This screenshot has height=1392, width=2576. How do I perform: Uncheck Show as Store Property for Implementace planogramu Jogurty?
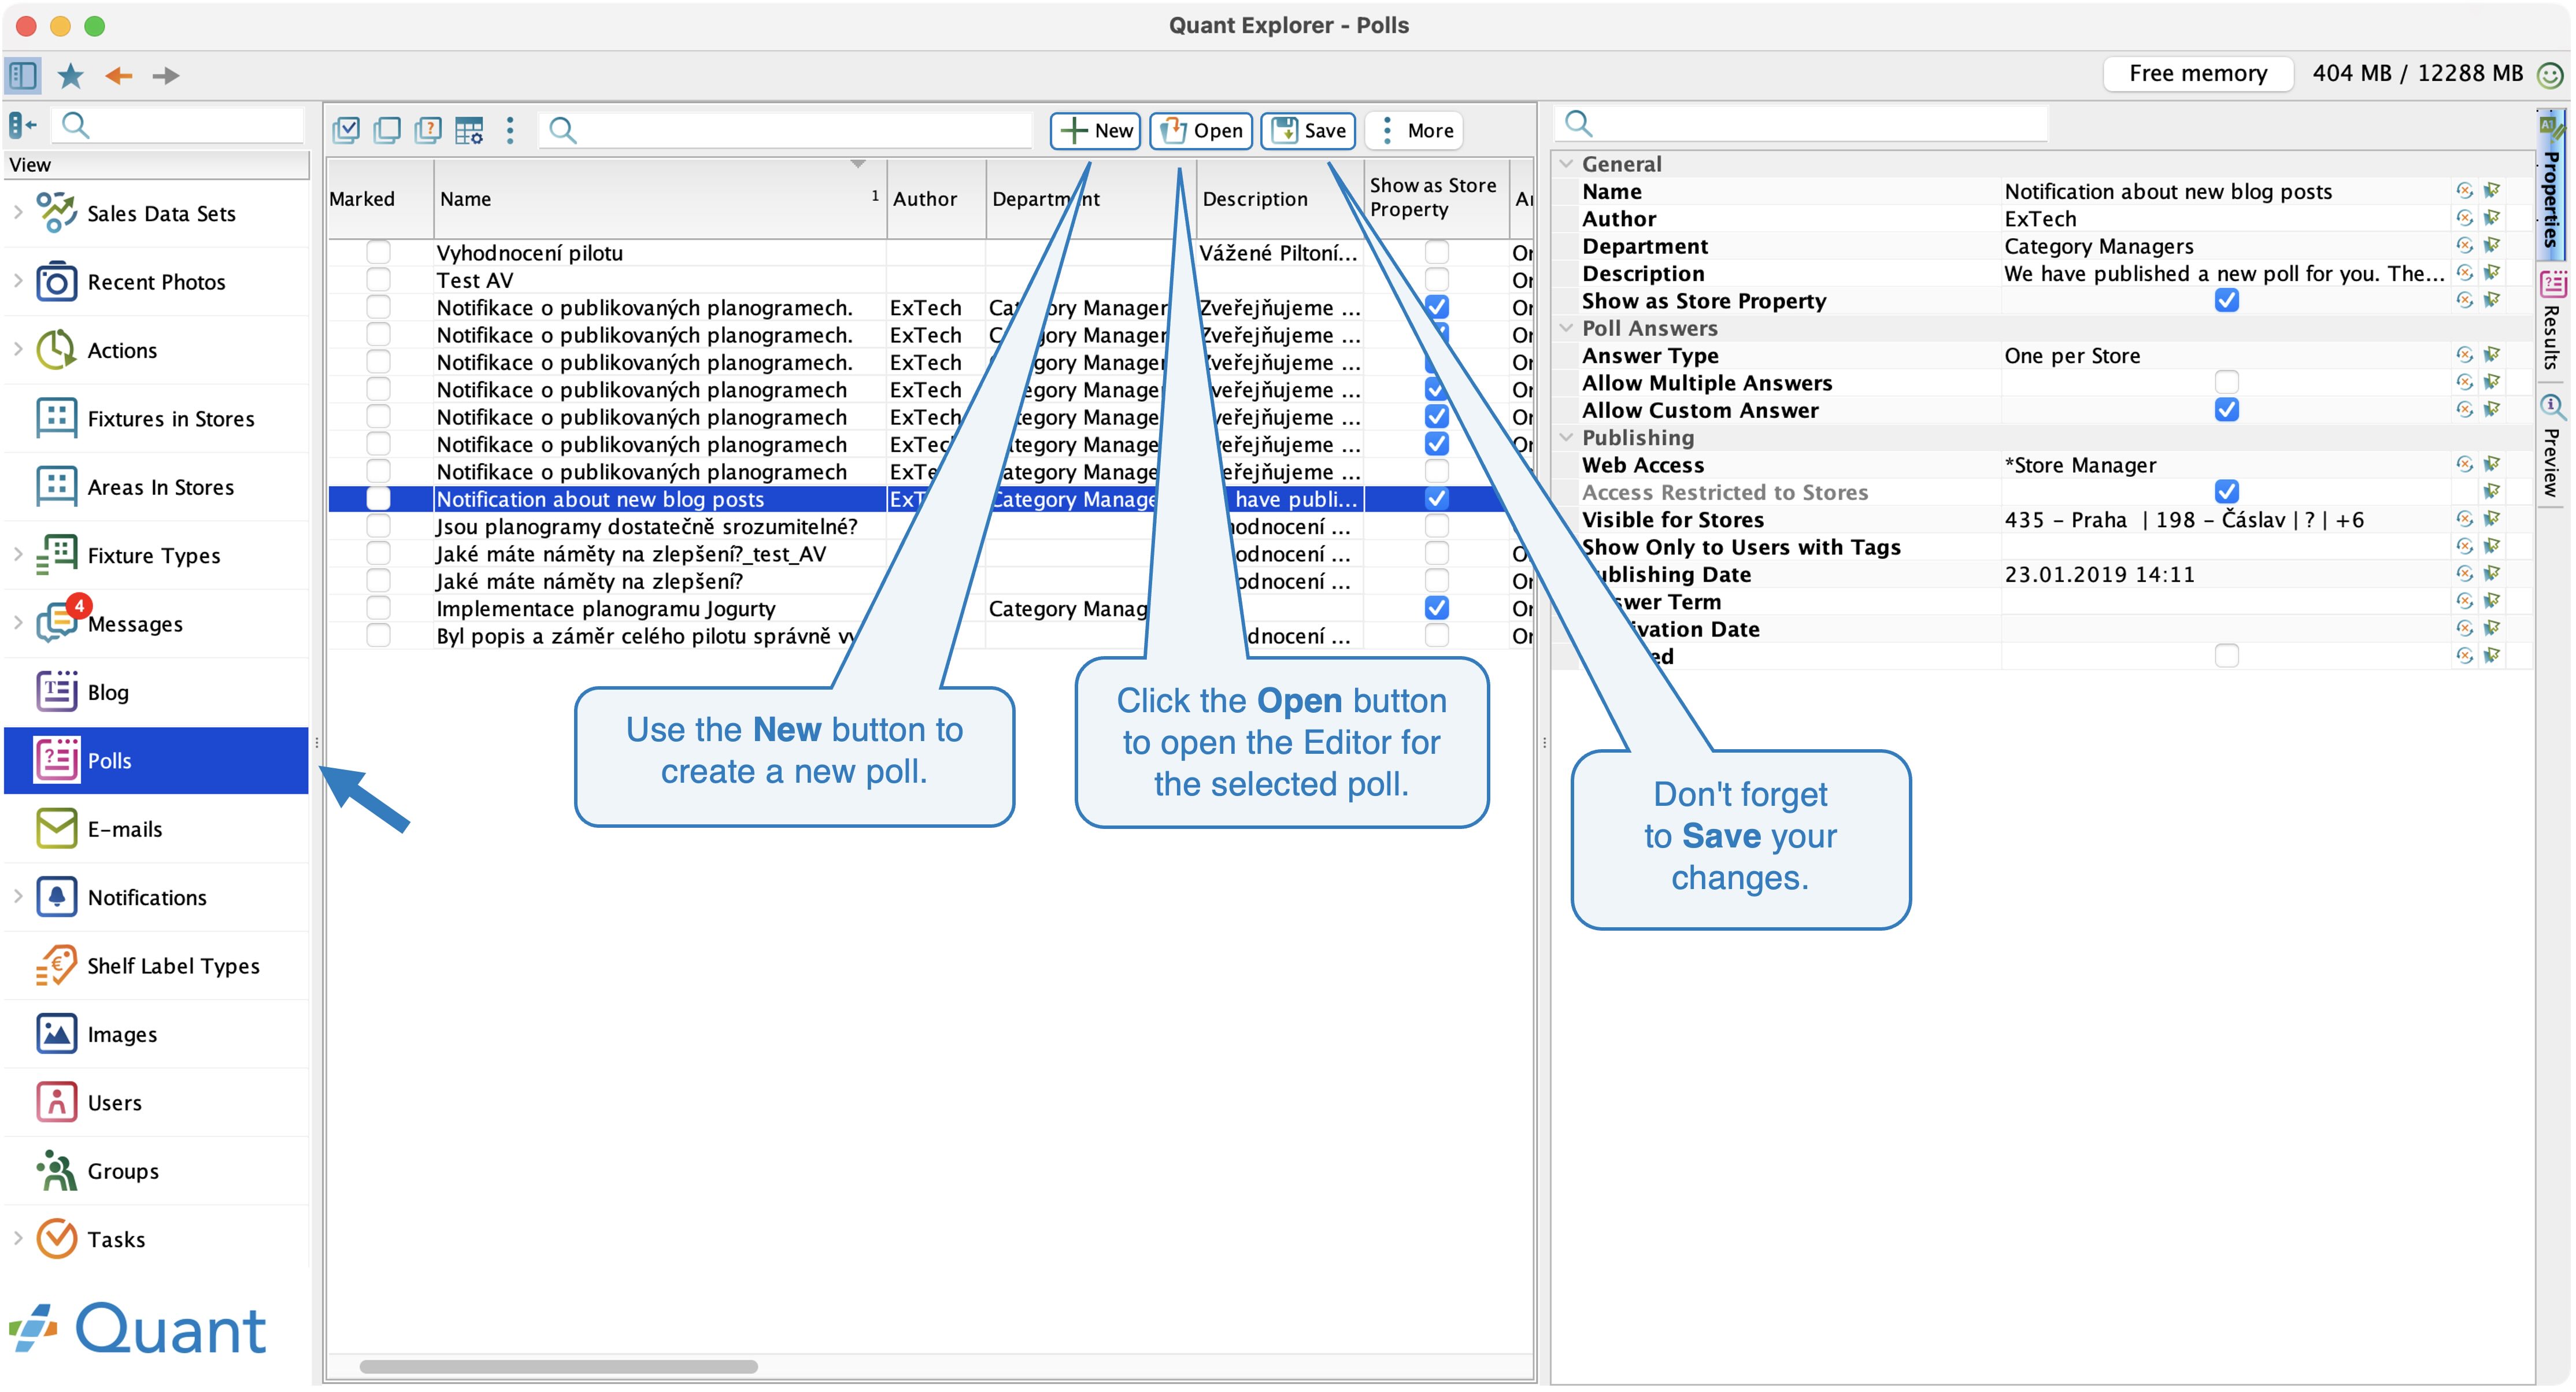pyautogui.click(x=1436, y=608)
